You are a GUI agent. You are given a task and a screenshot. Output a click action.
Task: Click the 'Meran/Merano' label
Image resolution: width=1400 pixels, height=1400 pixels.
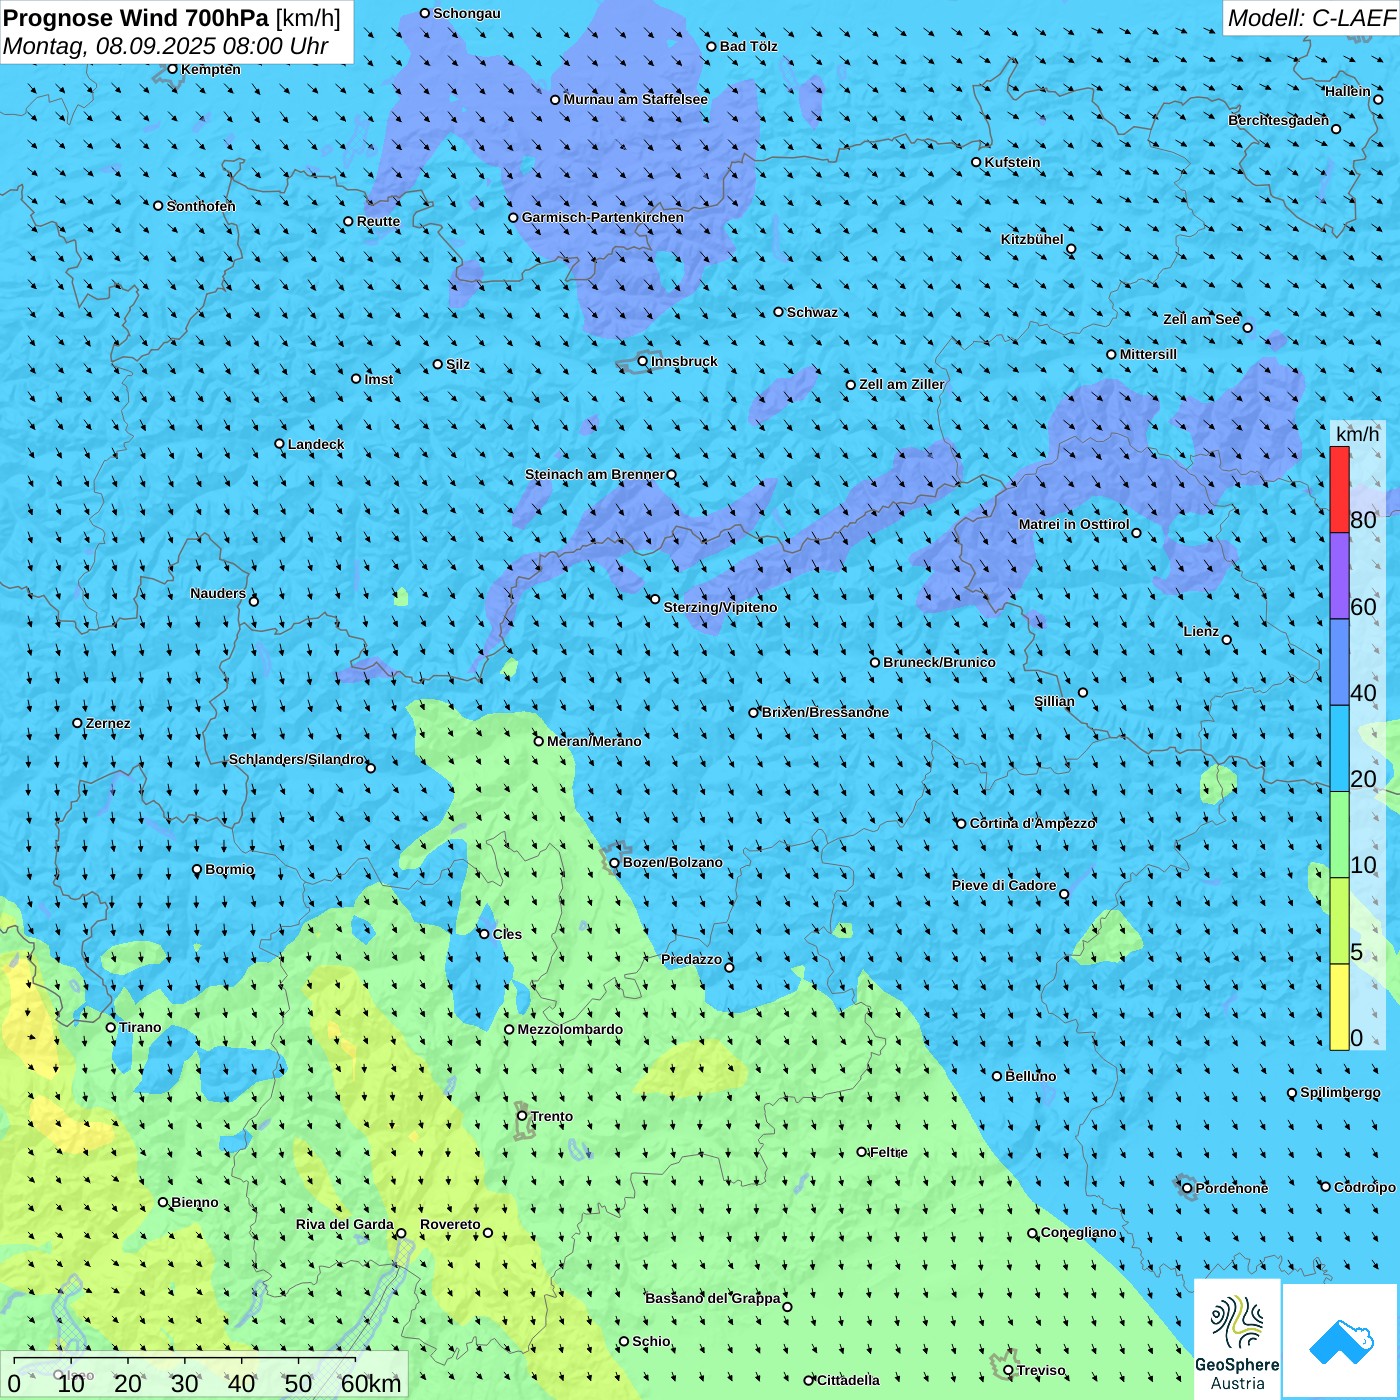coord(595,741)
